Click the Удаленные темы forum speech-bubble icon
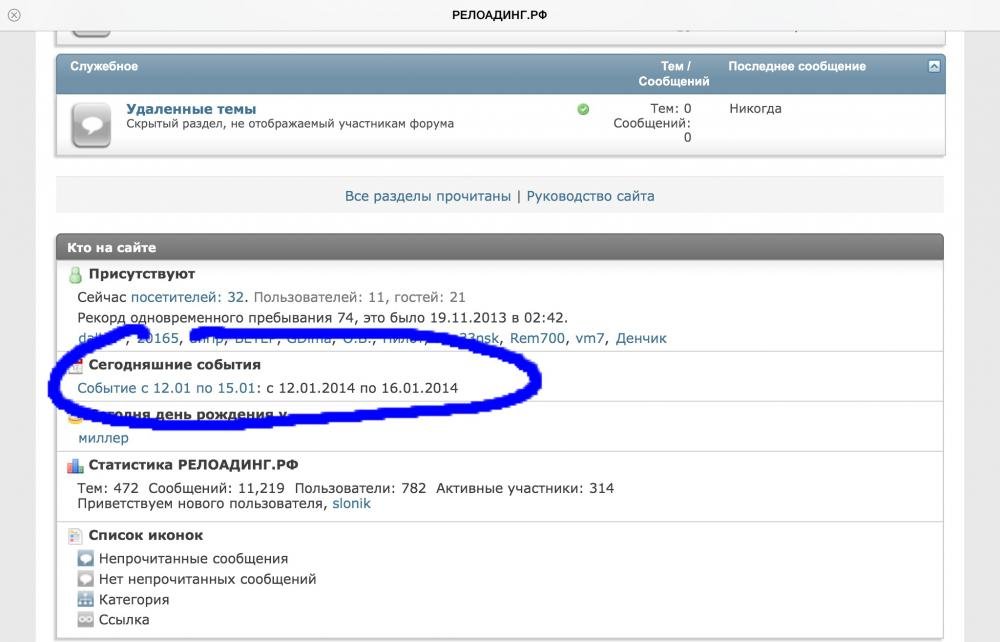The image size is (1000, 642). pos(91,125)
